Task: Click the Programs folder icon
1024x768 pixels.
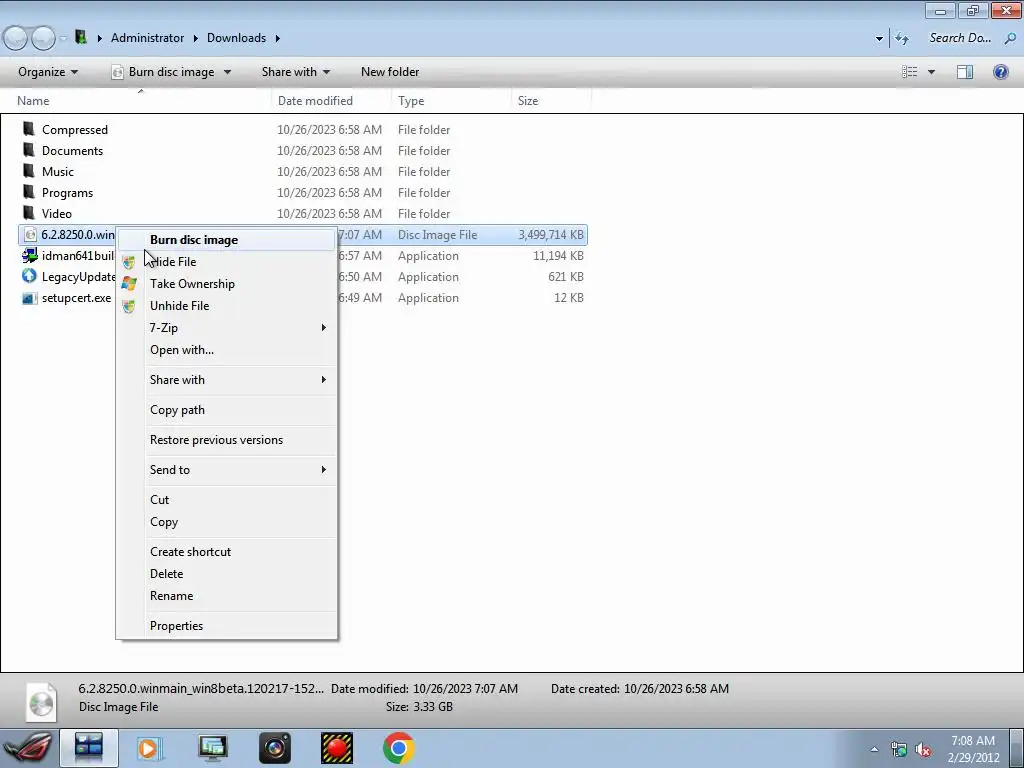Action: tap(29, 191)
